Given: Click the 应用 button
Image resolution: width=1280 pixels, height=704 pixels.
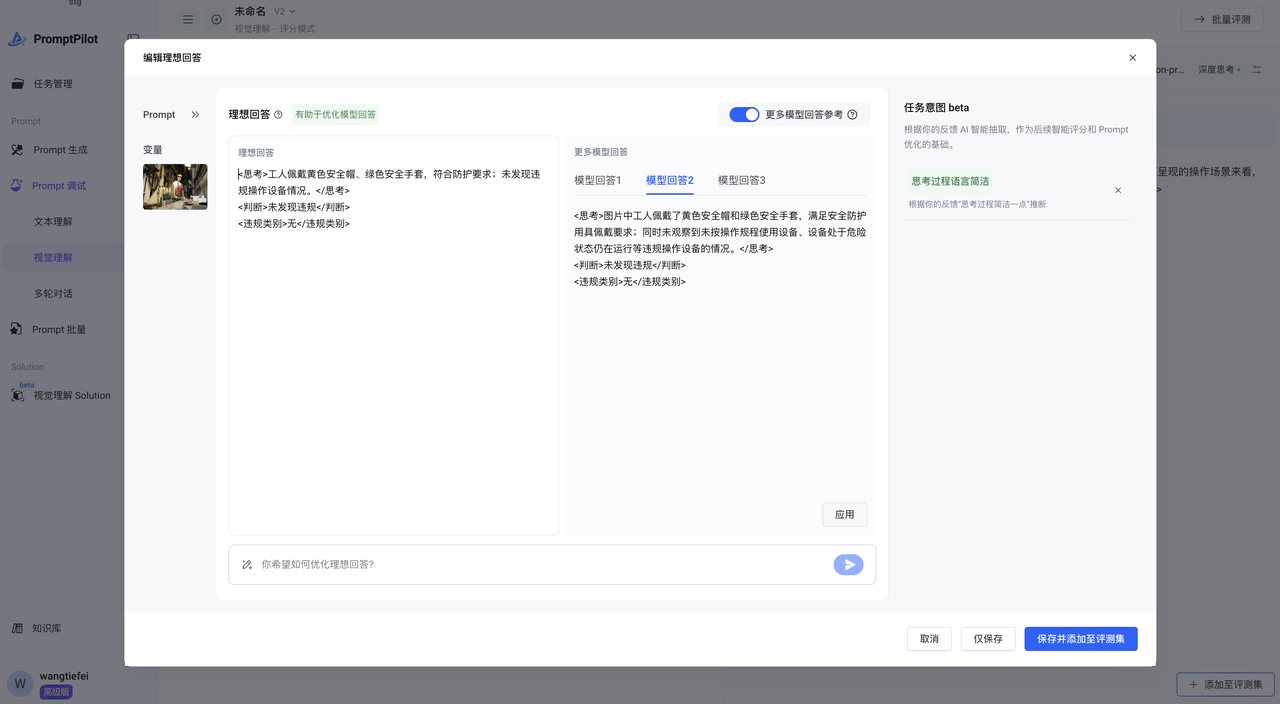Looking at the screenshot, I should [x=845, y=514].
